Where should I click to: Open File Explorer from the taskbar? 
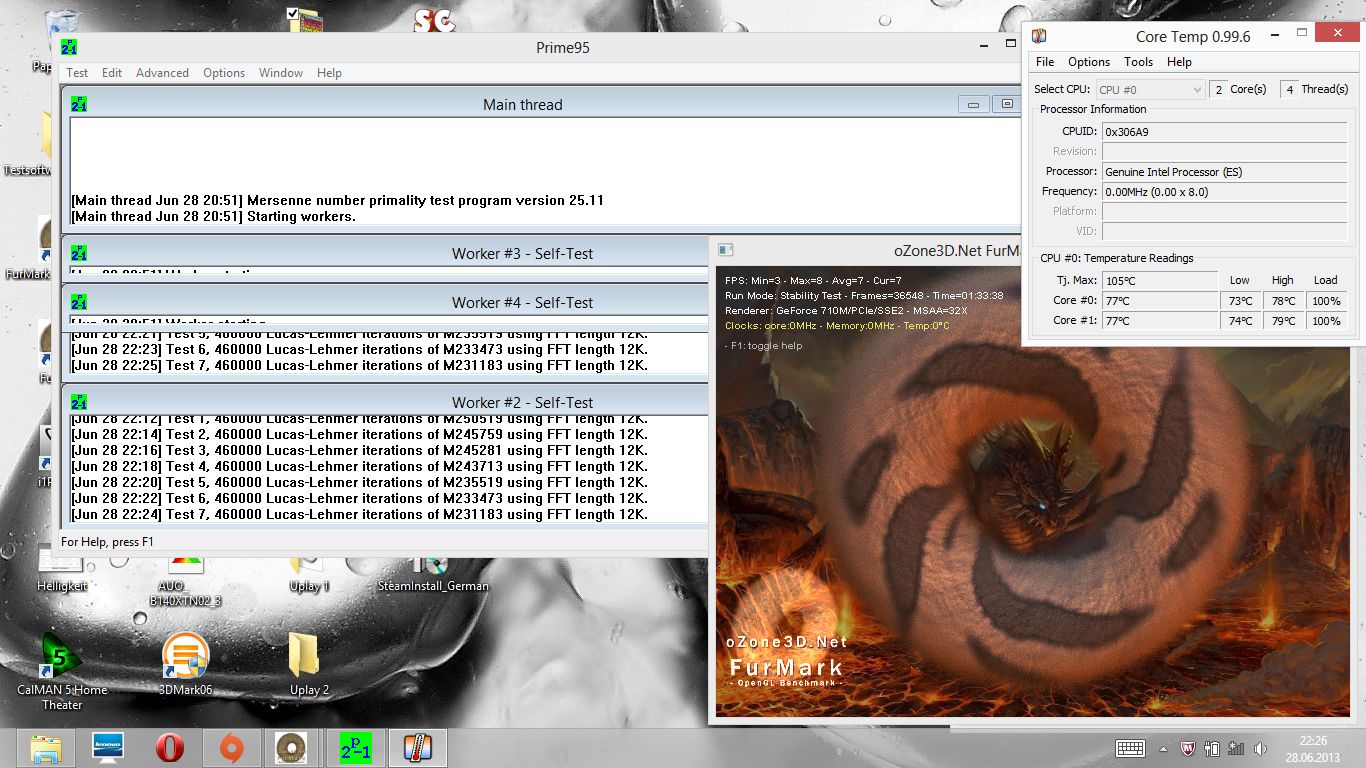46,748
